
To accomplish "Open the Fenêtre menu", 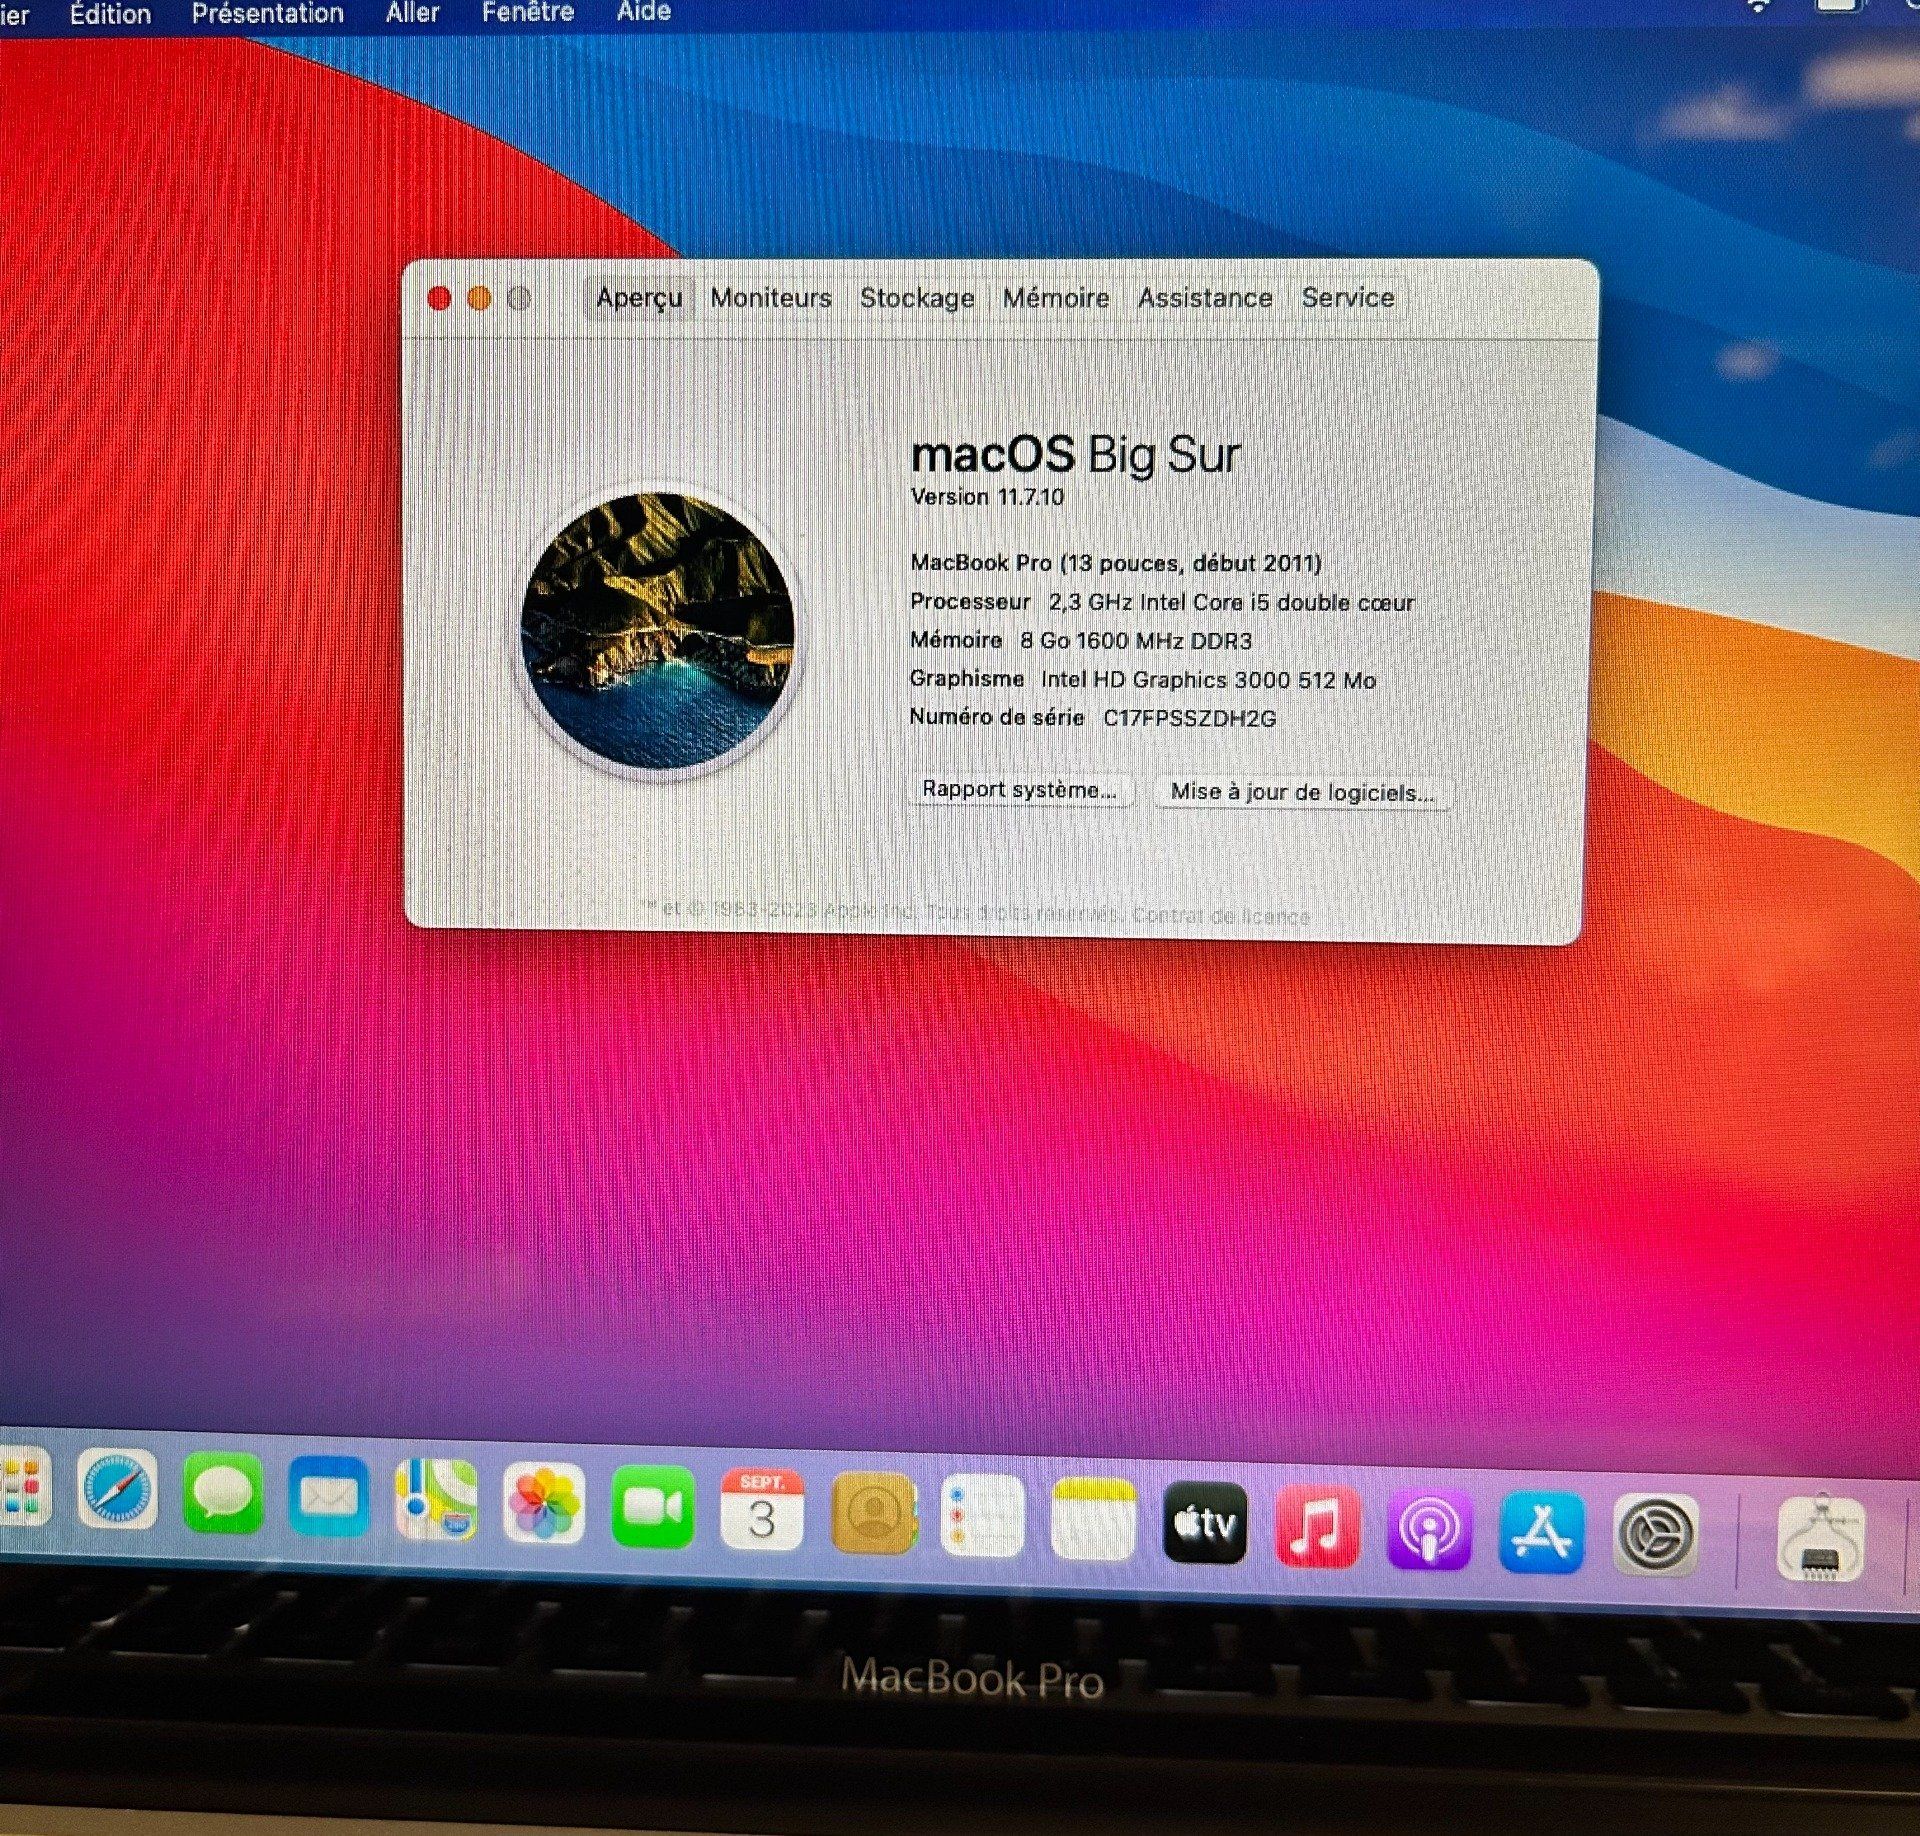I will click(528, 12).
